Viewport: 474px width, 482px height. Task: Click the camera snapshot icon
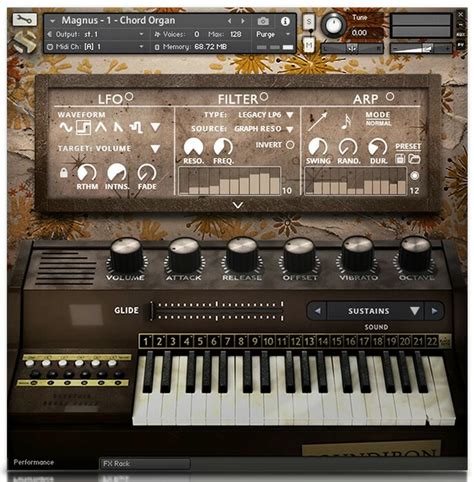[x=263, y=21]
